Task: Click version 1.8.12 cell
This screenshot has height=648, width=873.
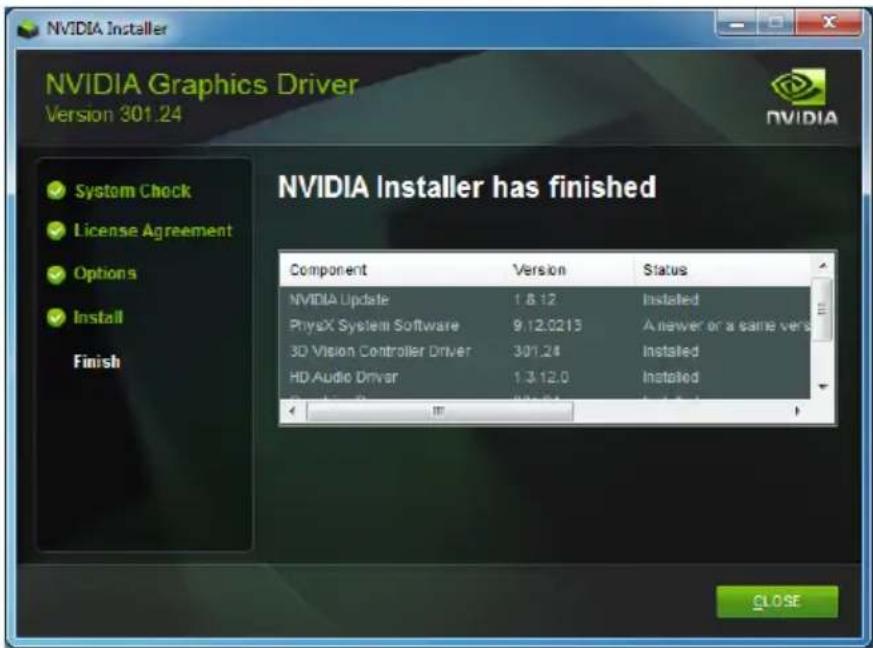Action: [534, 300]
